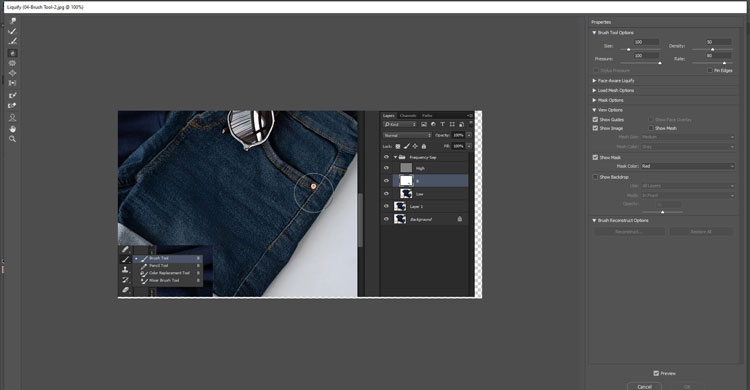Open the Mask Color dropdown
Image resolution: width=750 pixels, height=390 pixels.
pos(687,166)
